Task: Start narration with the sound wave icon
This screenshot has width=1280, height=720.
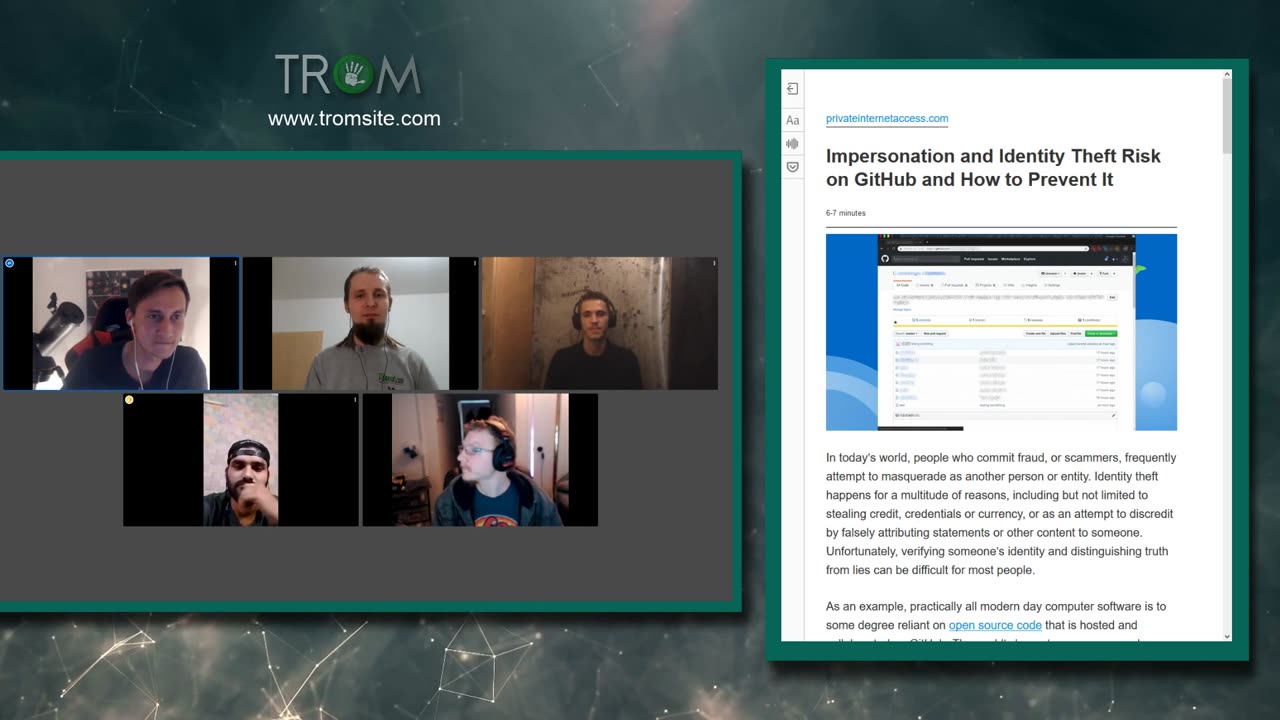Action: pyautogui.click(x=792, y=144)
